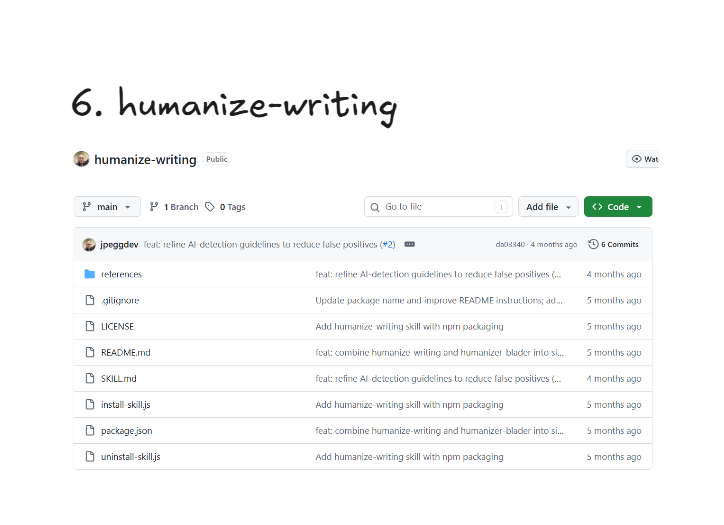Open the humanize-writing repository title link

pyautogui.click(x=145, y=159)
